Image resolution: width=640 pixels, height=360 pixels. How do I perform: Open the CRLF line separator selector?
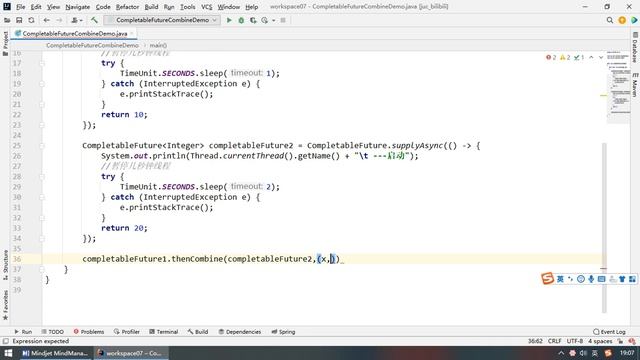pyautogui.click(x=554, y=341)
